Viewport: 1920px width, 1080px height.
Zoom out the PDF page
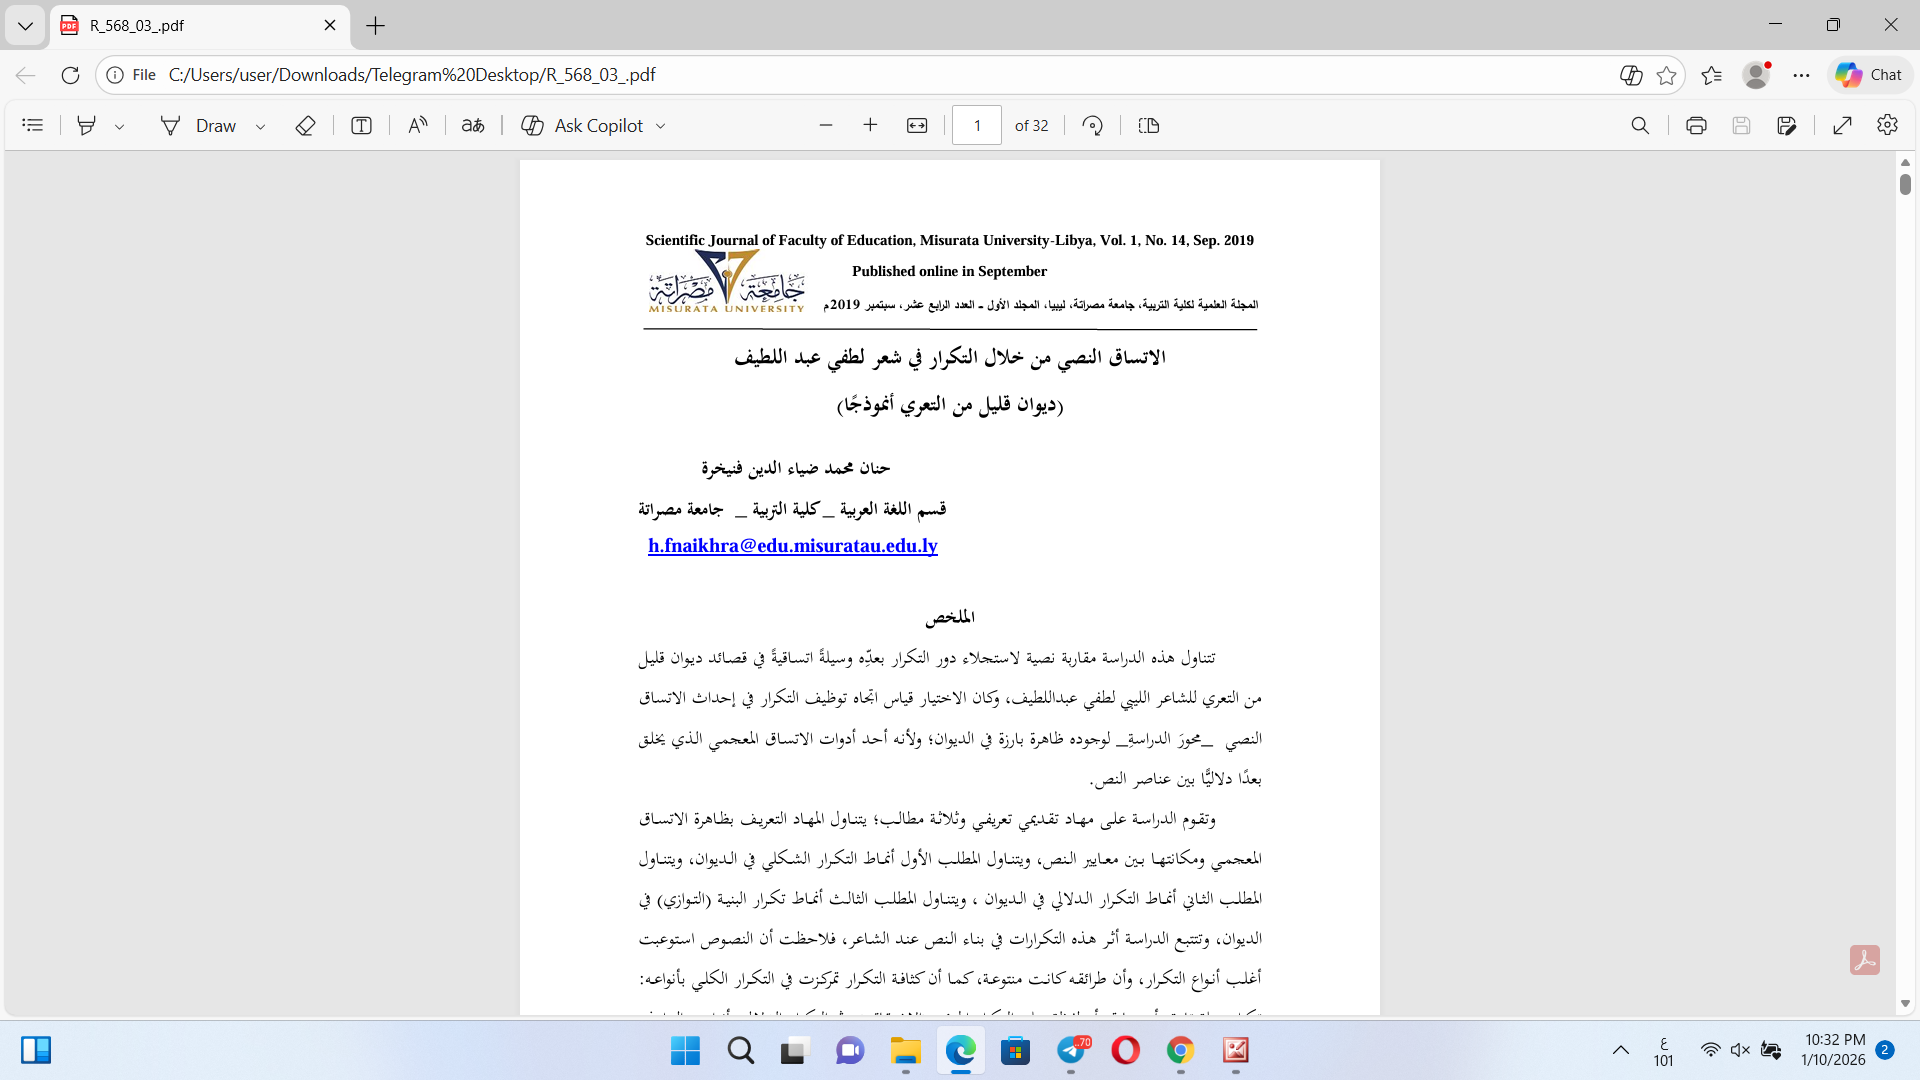pos(825,125)
